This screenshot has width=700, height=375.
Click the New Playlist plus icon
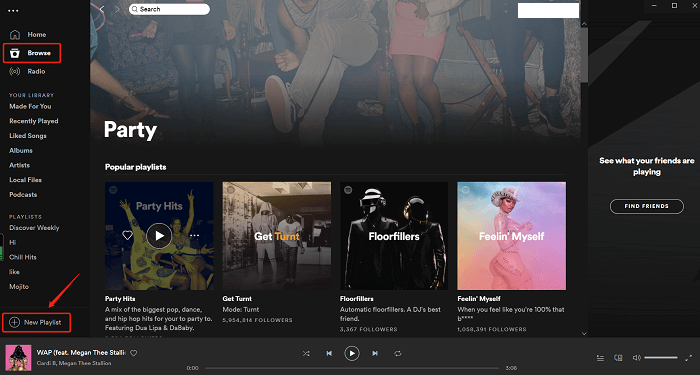(15, 322)
